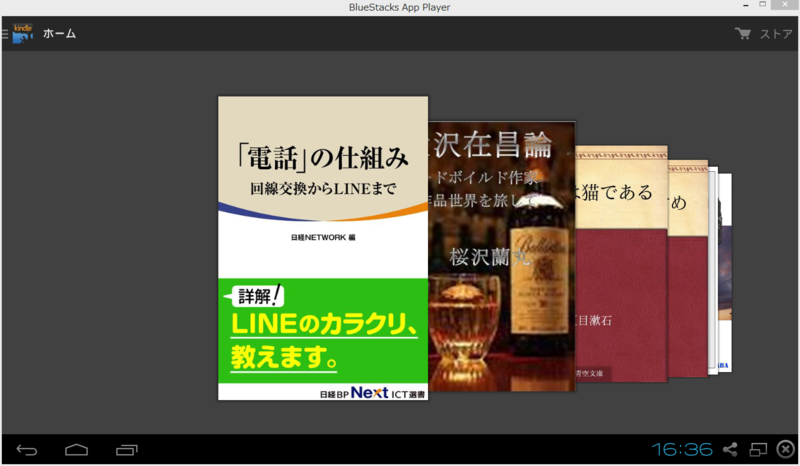Click the share icon in bottom bar
Screen dimensions: 800x466
pos(730,449)
